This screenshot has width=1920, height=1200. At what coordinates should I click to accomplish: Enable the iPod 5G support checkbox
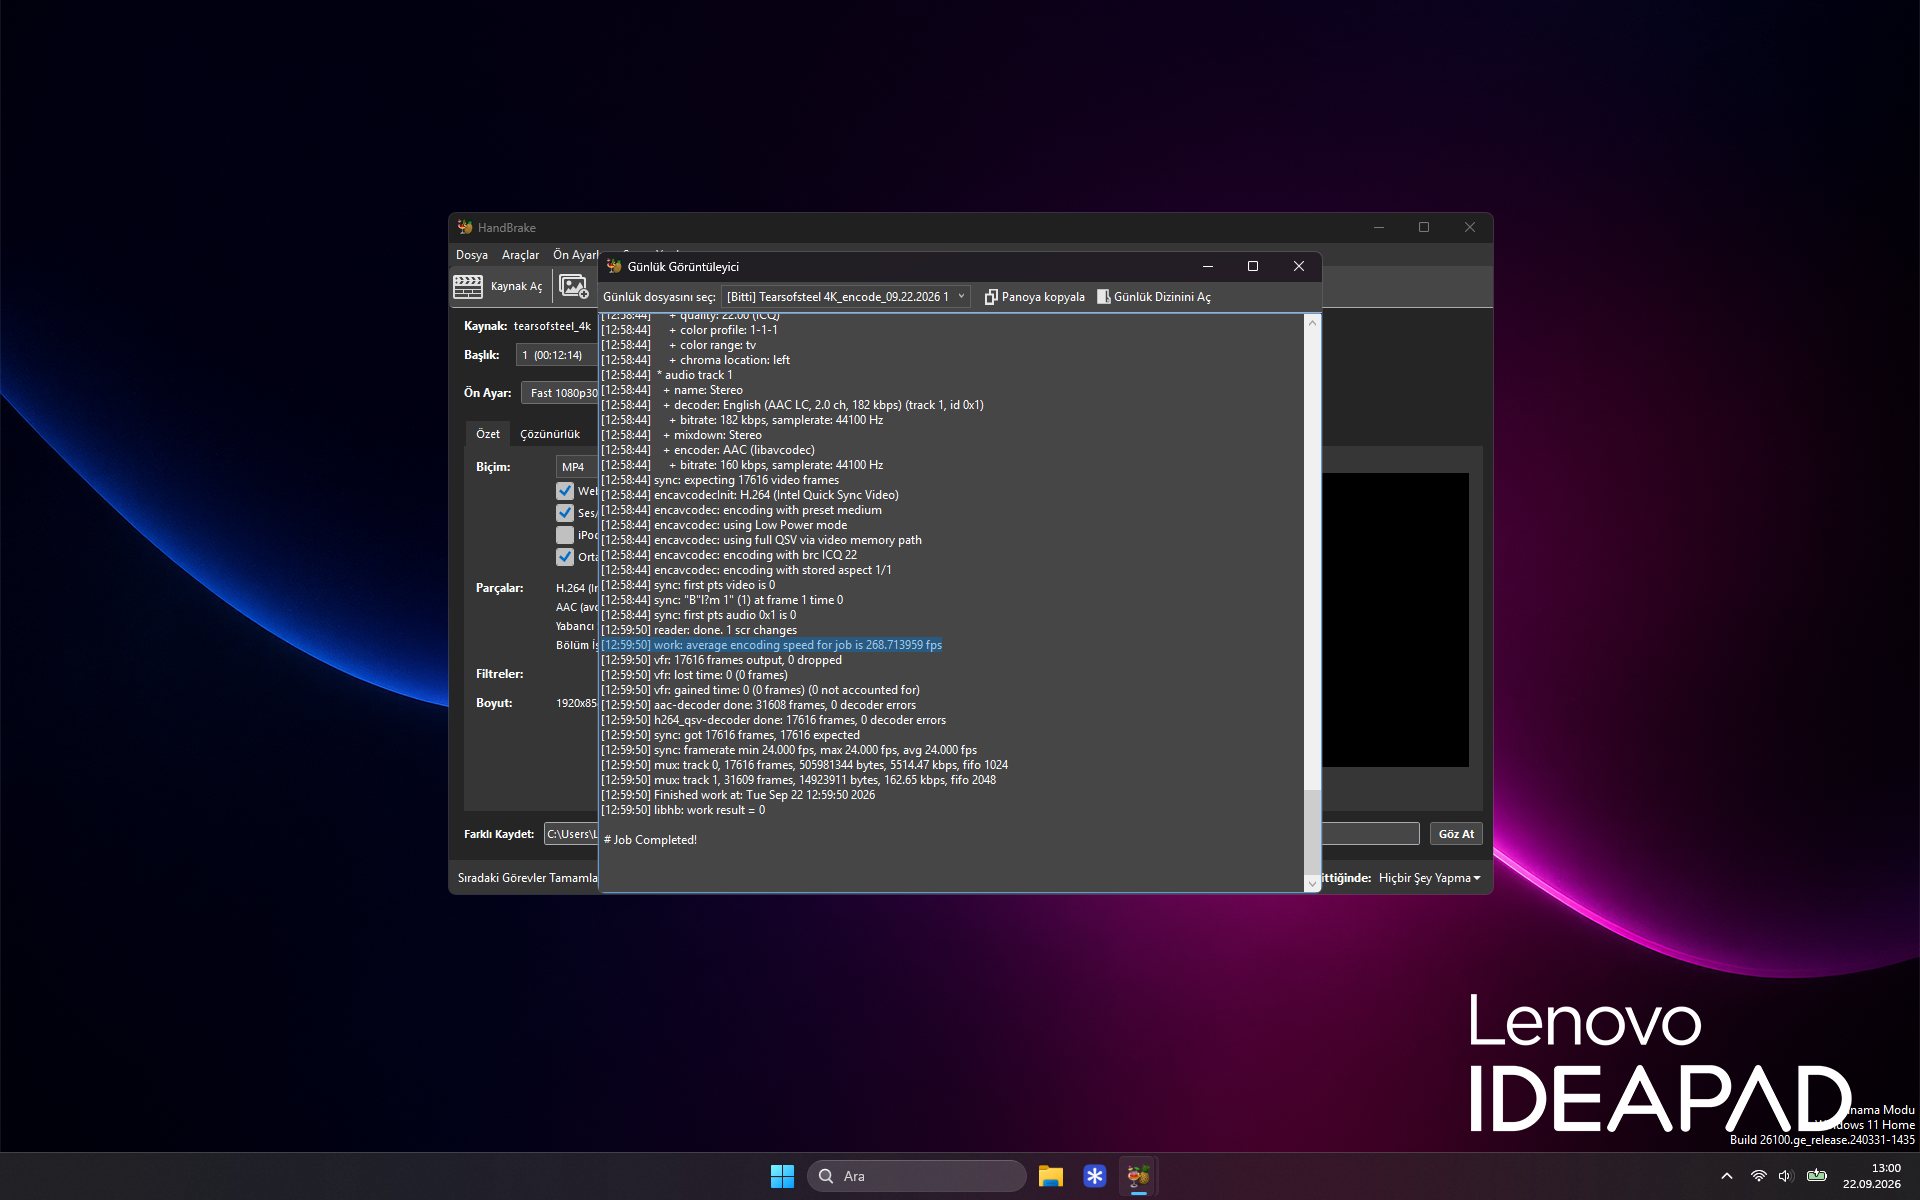click(565, 535)
